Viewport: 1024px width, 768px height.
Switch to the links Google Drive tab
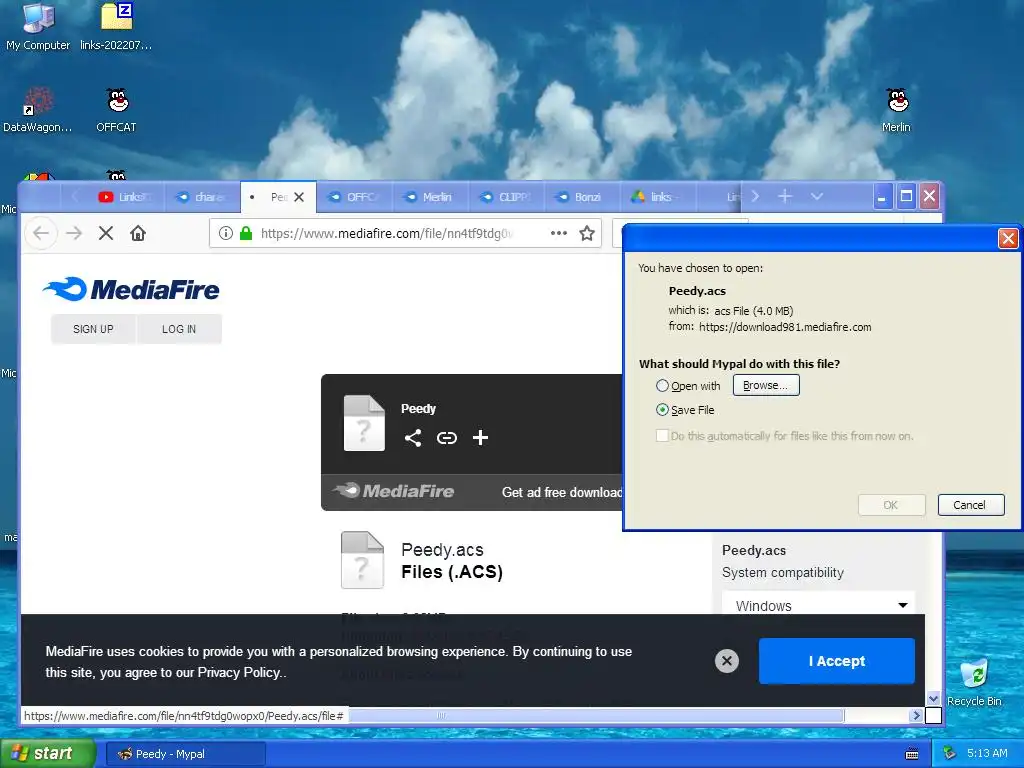658,197
